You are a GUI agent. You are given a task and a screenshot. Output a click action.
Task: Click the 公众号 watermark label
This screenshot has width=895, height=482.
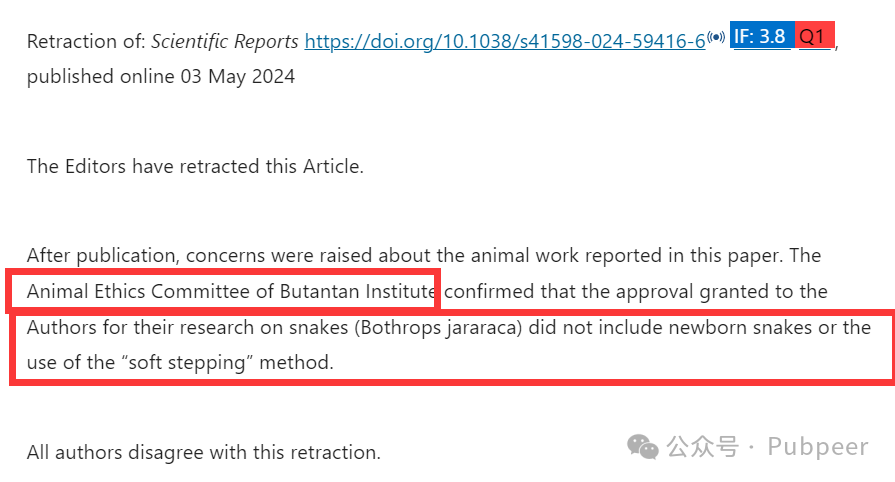703,447
